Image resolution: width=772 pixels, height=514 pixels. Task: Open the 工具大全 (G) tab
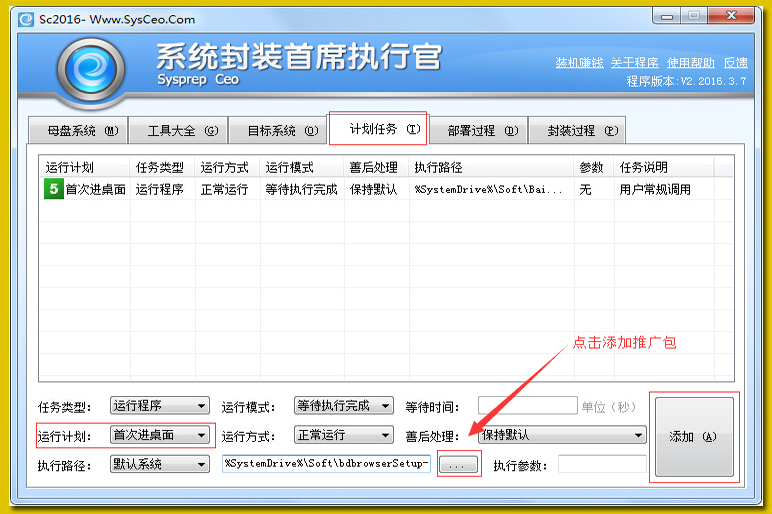178,130
